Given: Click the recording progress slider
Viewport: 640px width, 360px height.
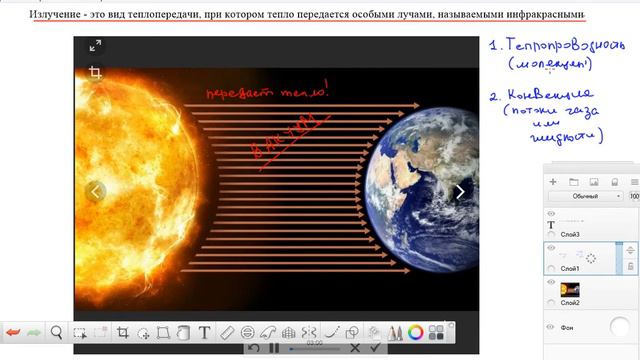Looking at the screenshot, I should click(315, 349).
